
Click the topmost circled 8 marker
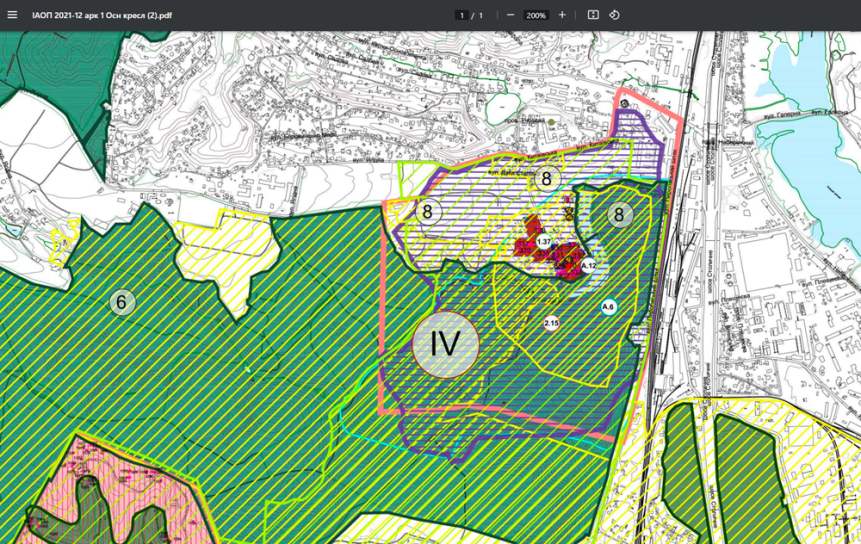[546, 180]
